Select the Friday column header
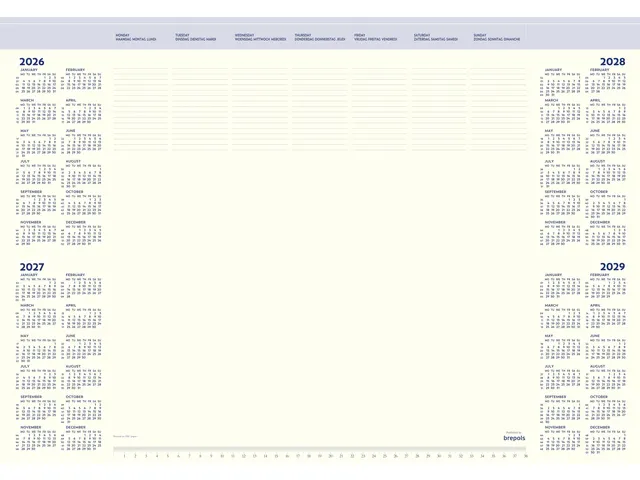This screenshot has height=480, width=640. pos(376,38)
